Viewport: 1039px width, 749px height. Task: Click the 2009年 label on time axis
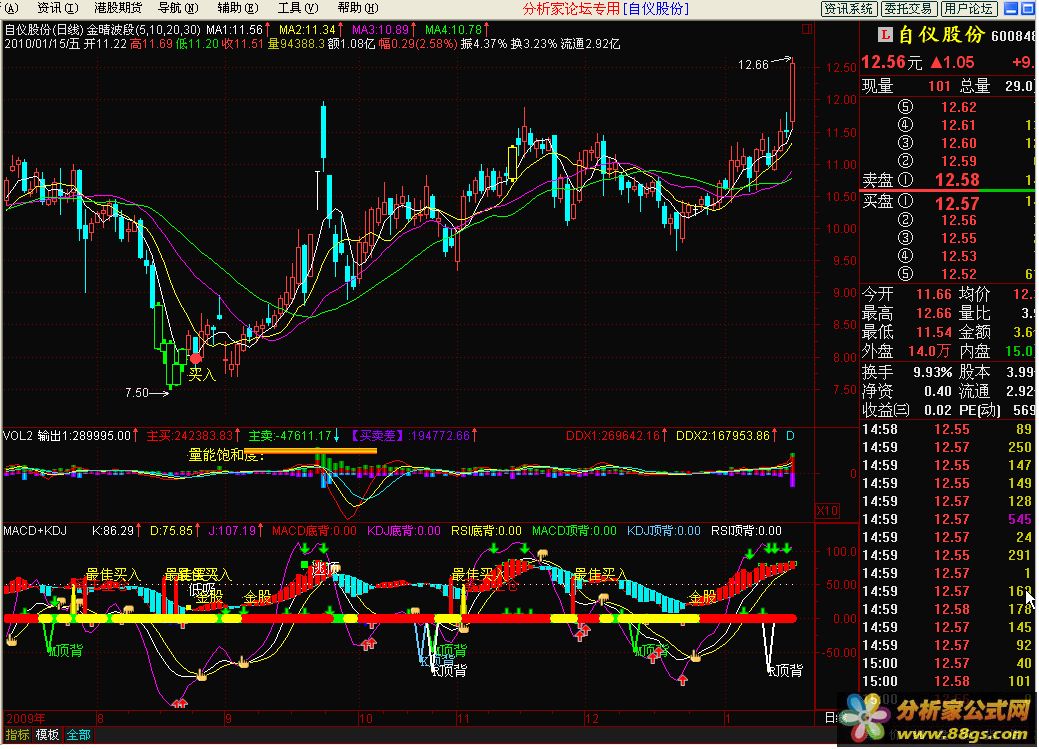tap(26, 719)
